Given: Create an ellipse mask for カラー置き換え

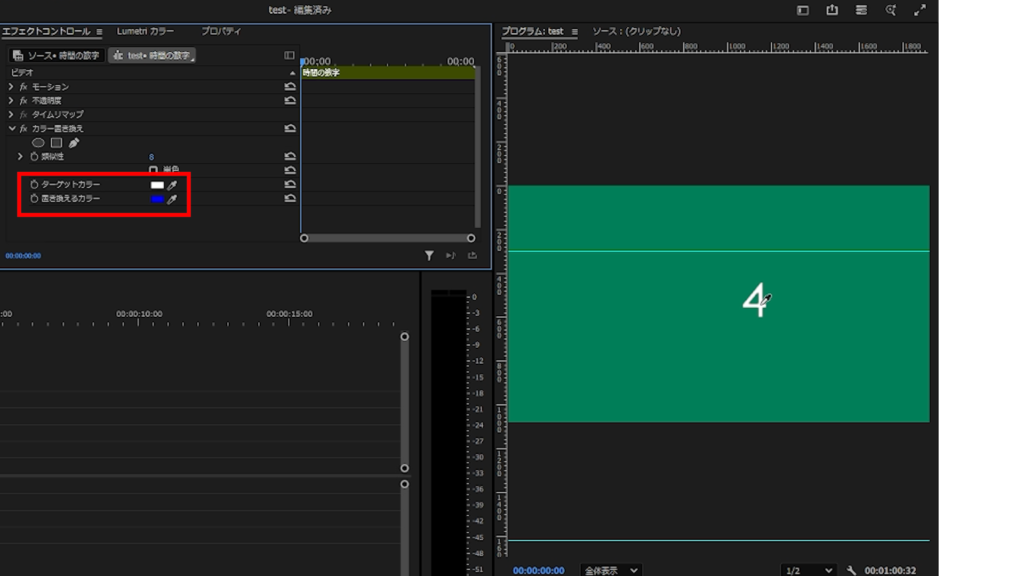Looking at the screenshot, I should (39, 142).
